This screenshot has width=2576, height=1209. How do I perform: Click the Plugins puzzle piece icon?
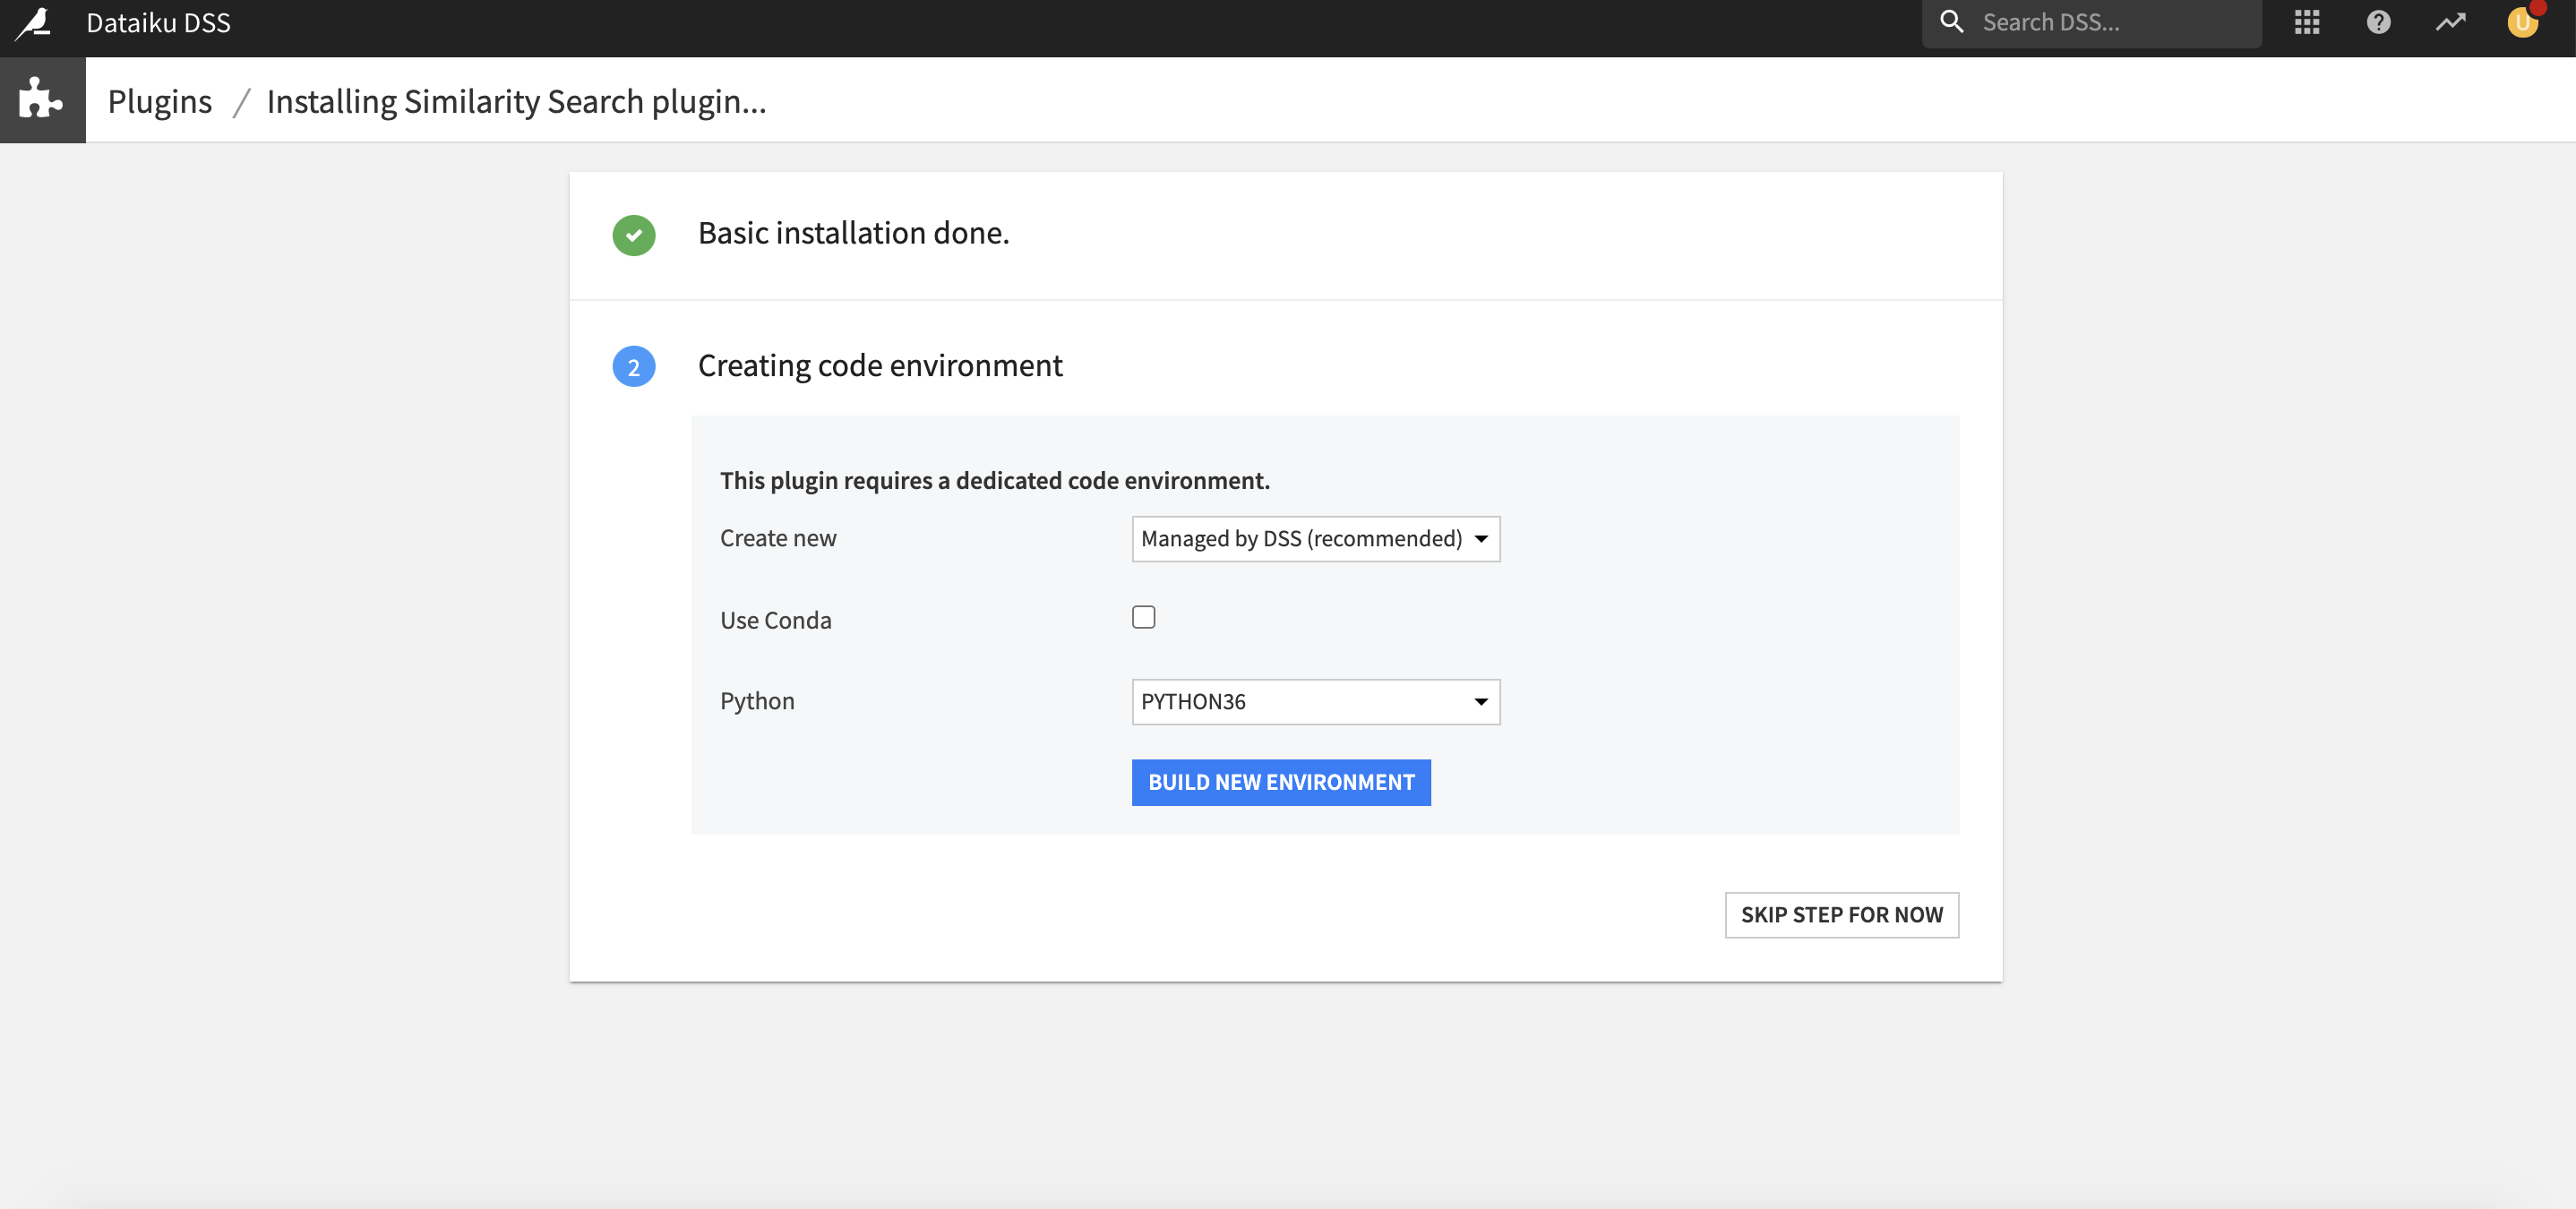pyautogui.click(x=42, y=100)
